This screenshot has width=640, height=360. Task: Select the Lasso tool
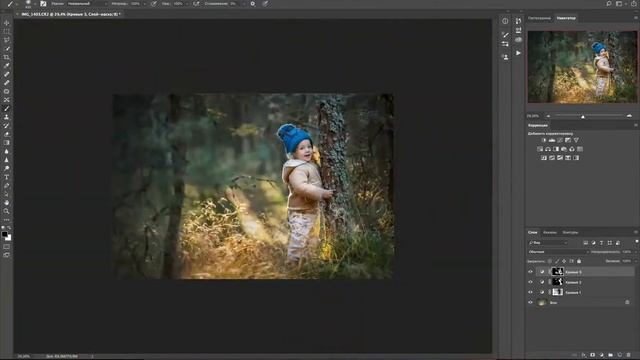[x=7, y=40]
